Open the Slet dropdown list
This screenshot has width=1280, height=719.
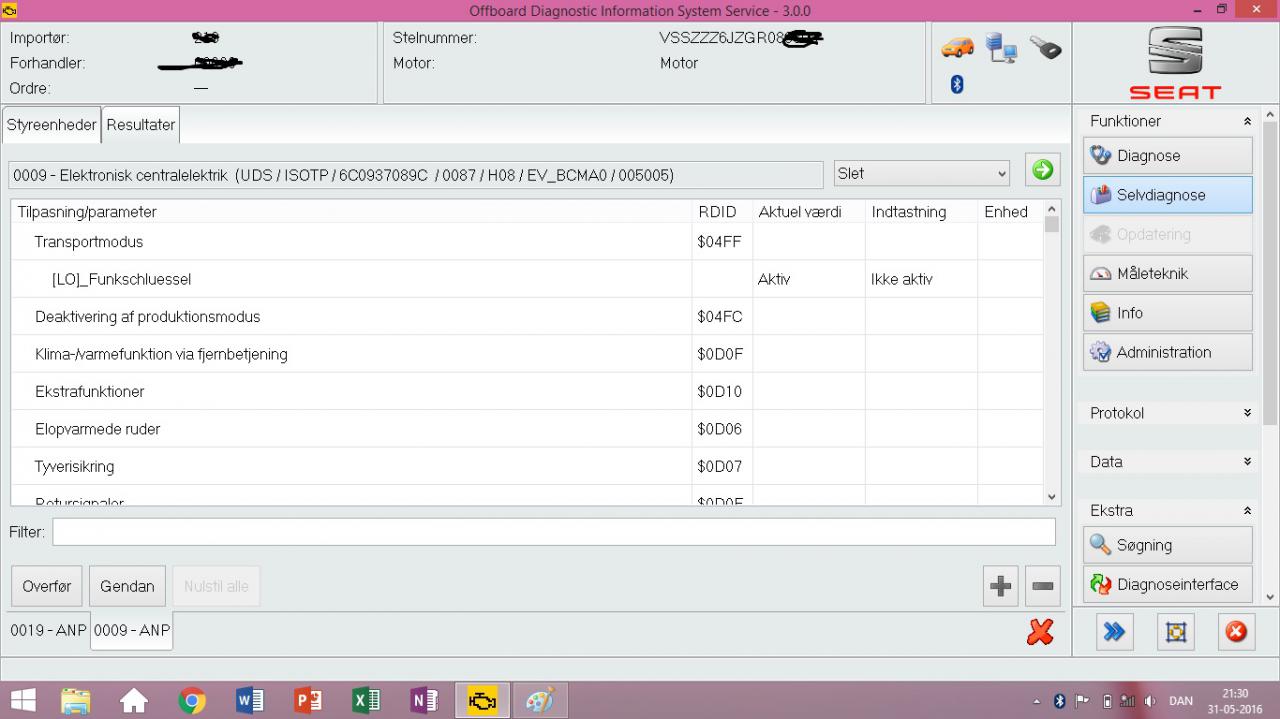(922, 173)
